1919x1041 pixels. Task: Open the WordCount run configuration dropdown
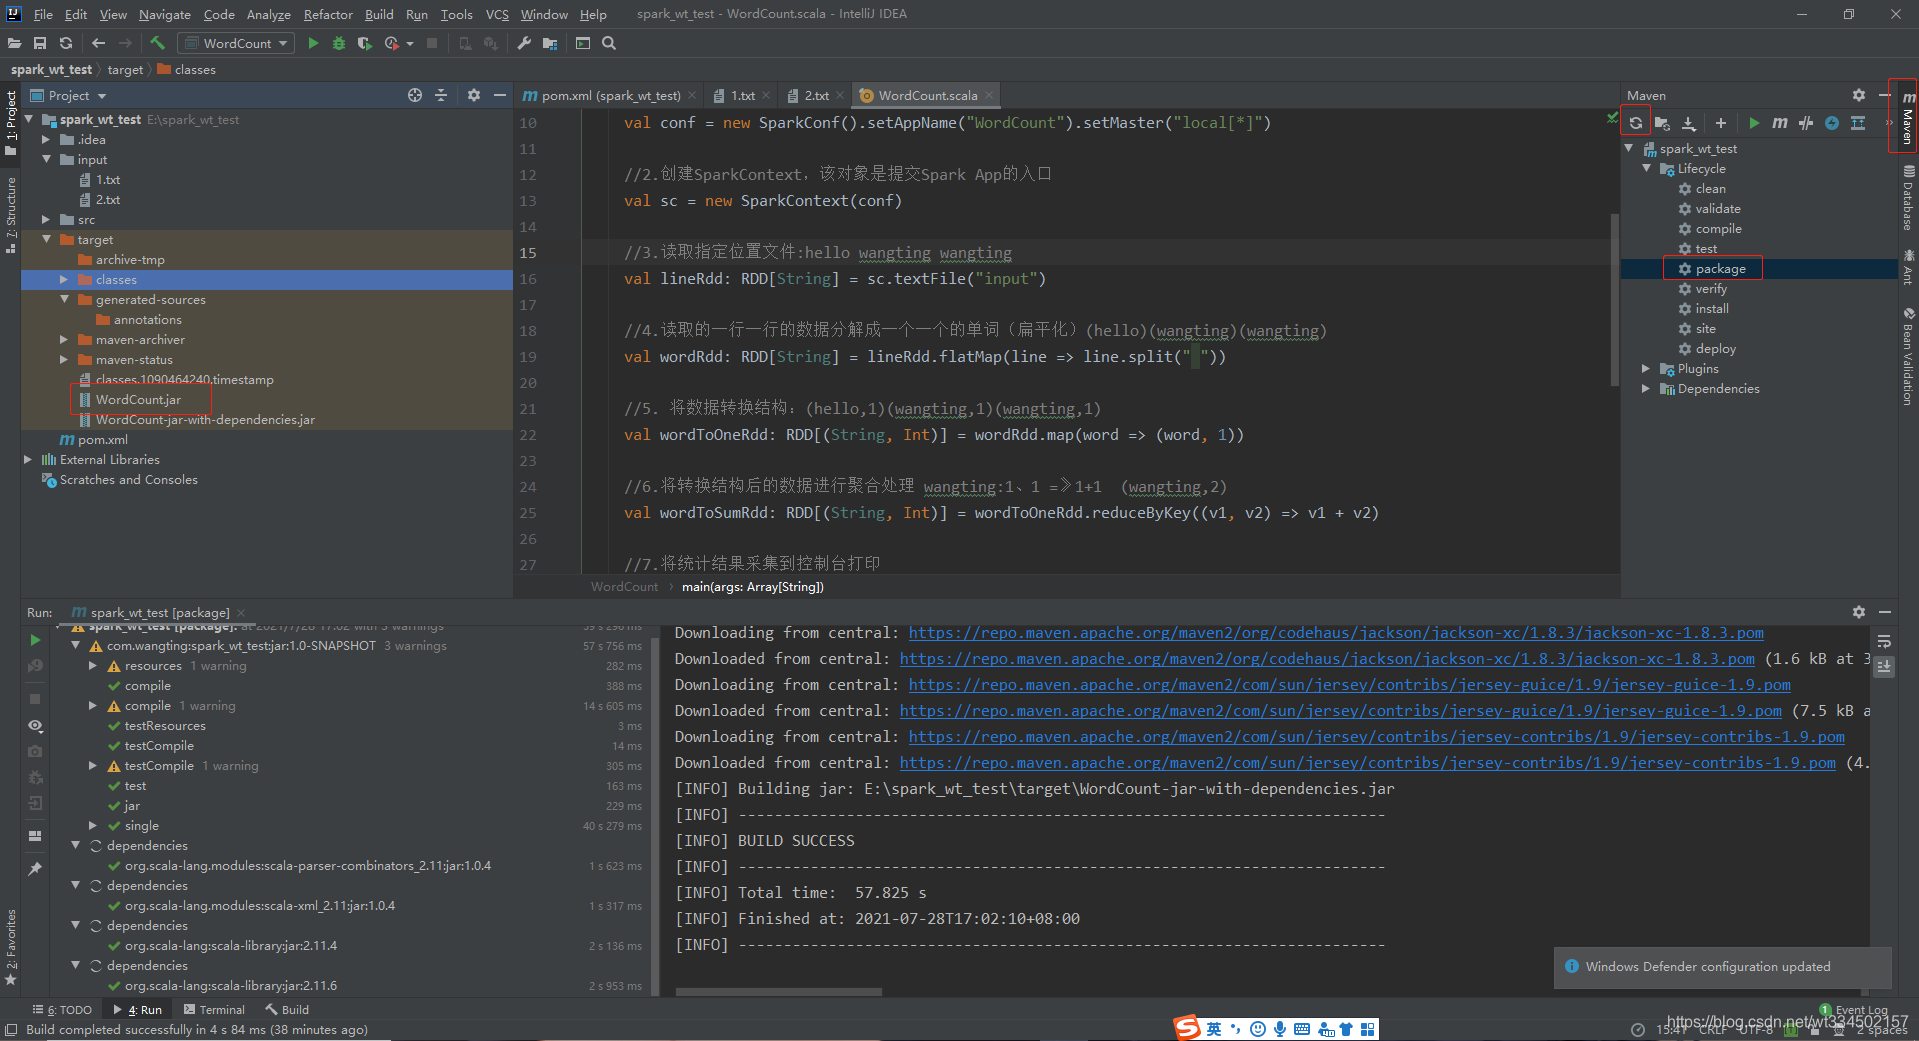point(237,43)
